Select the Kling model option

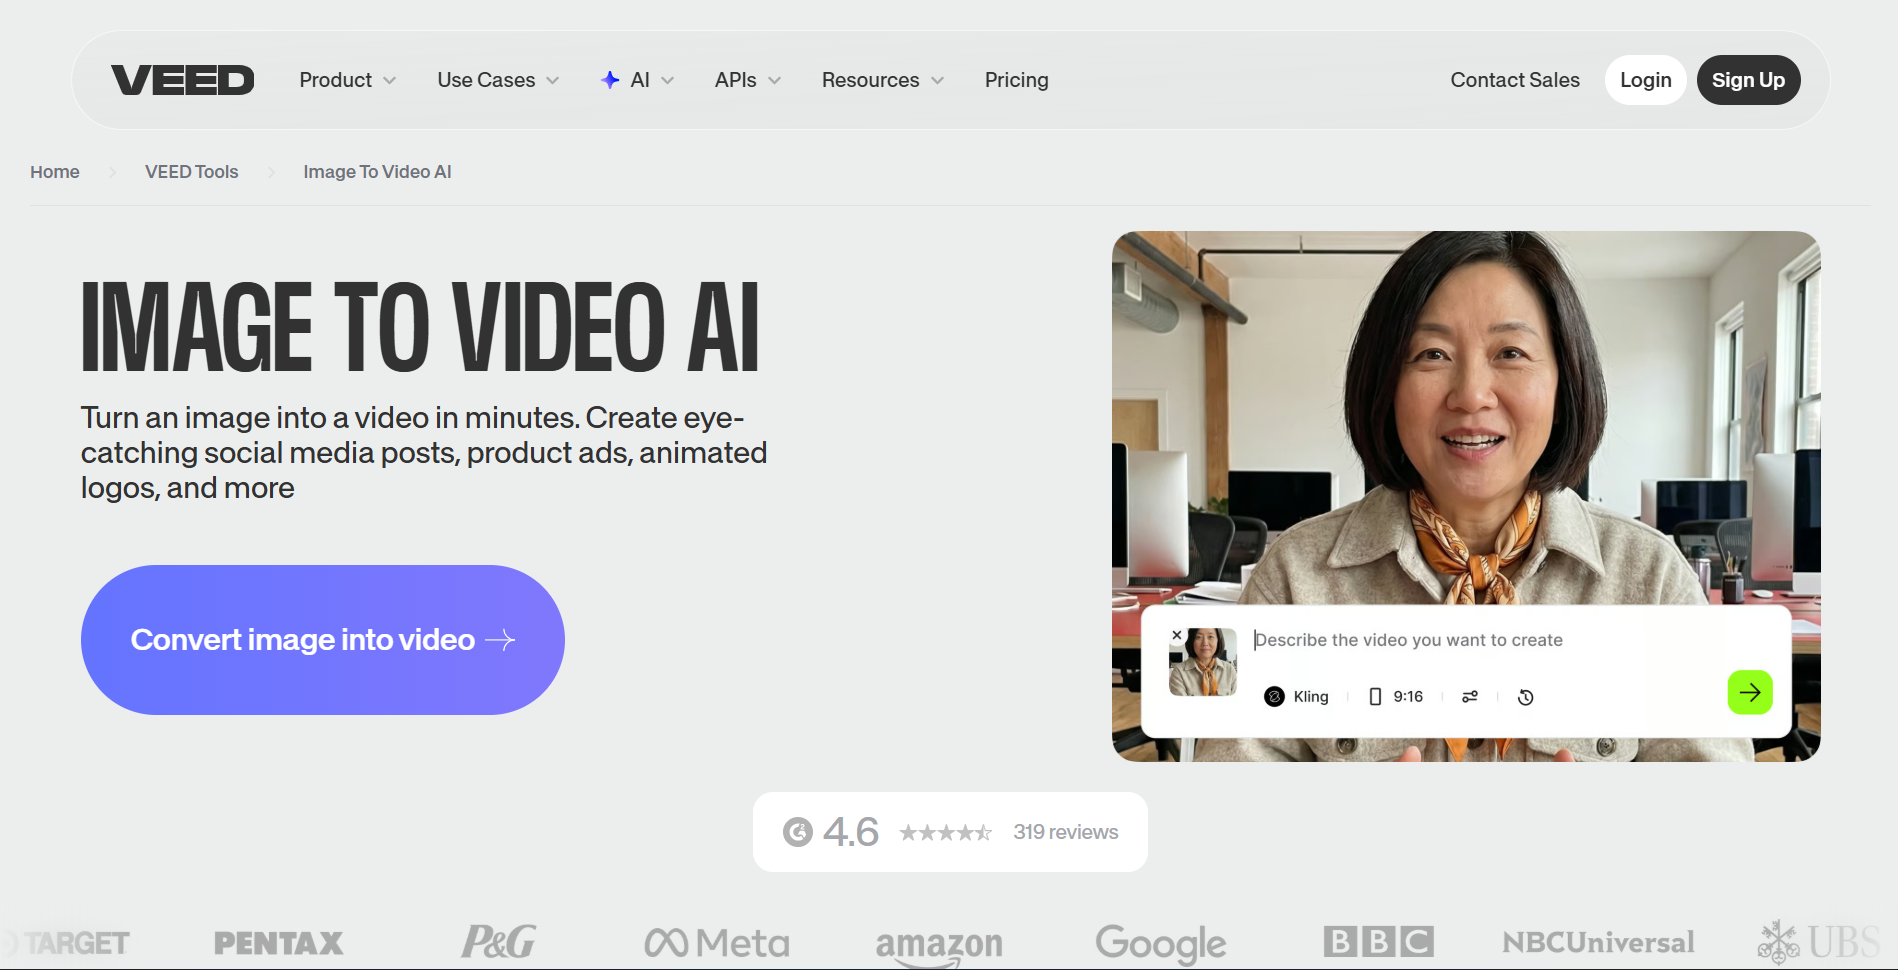tap(1297, 697)
